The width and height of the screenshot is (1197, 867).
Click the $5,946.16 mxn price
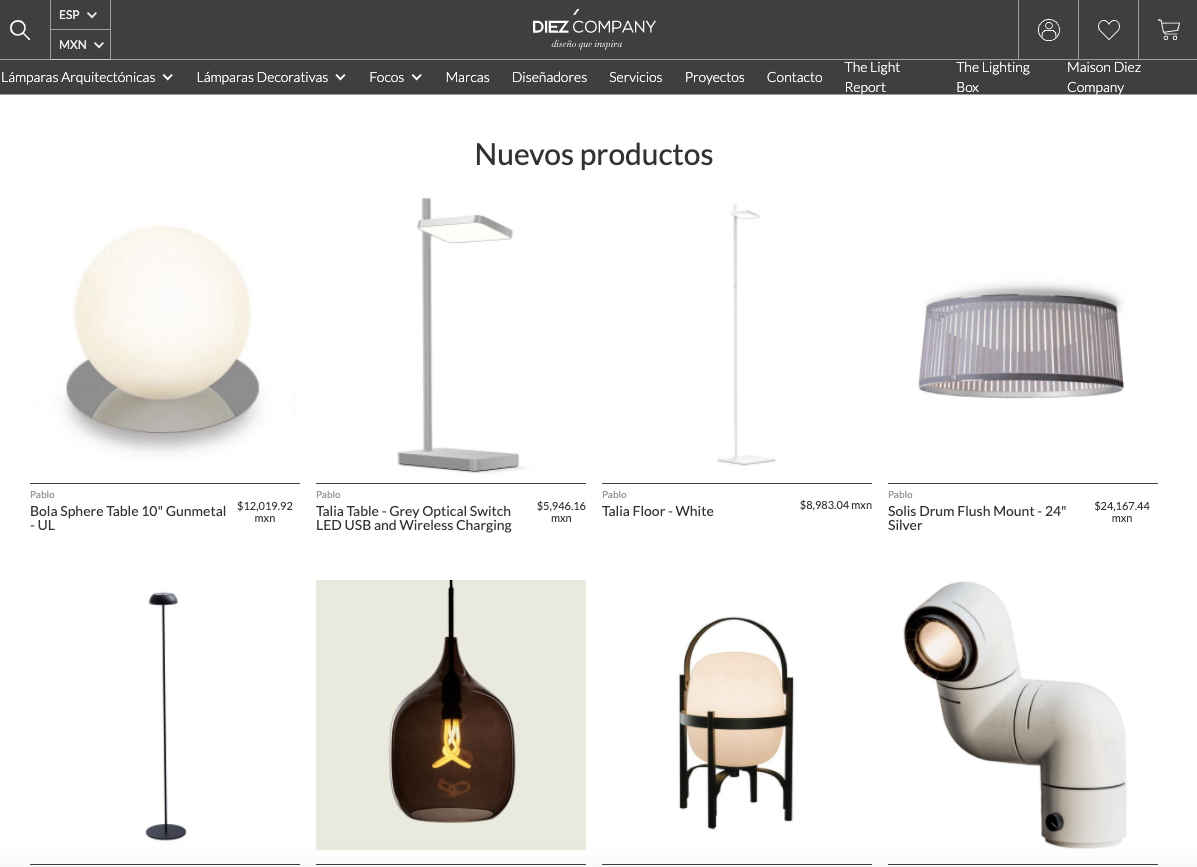(561, 512)
